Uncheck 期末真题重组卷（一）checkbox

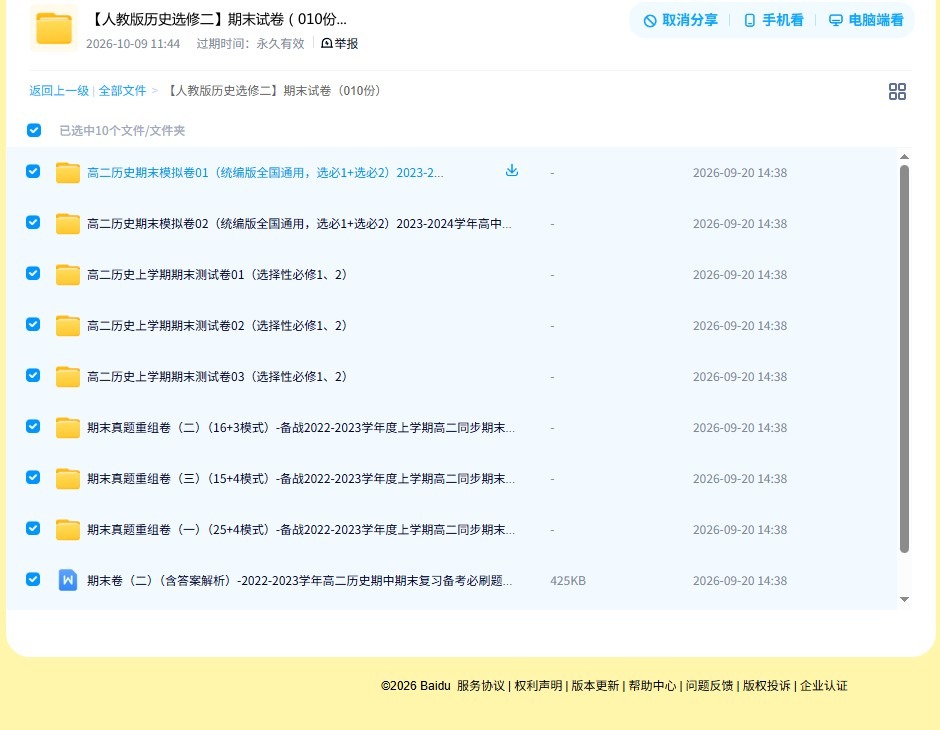coord(33,528)
